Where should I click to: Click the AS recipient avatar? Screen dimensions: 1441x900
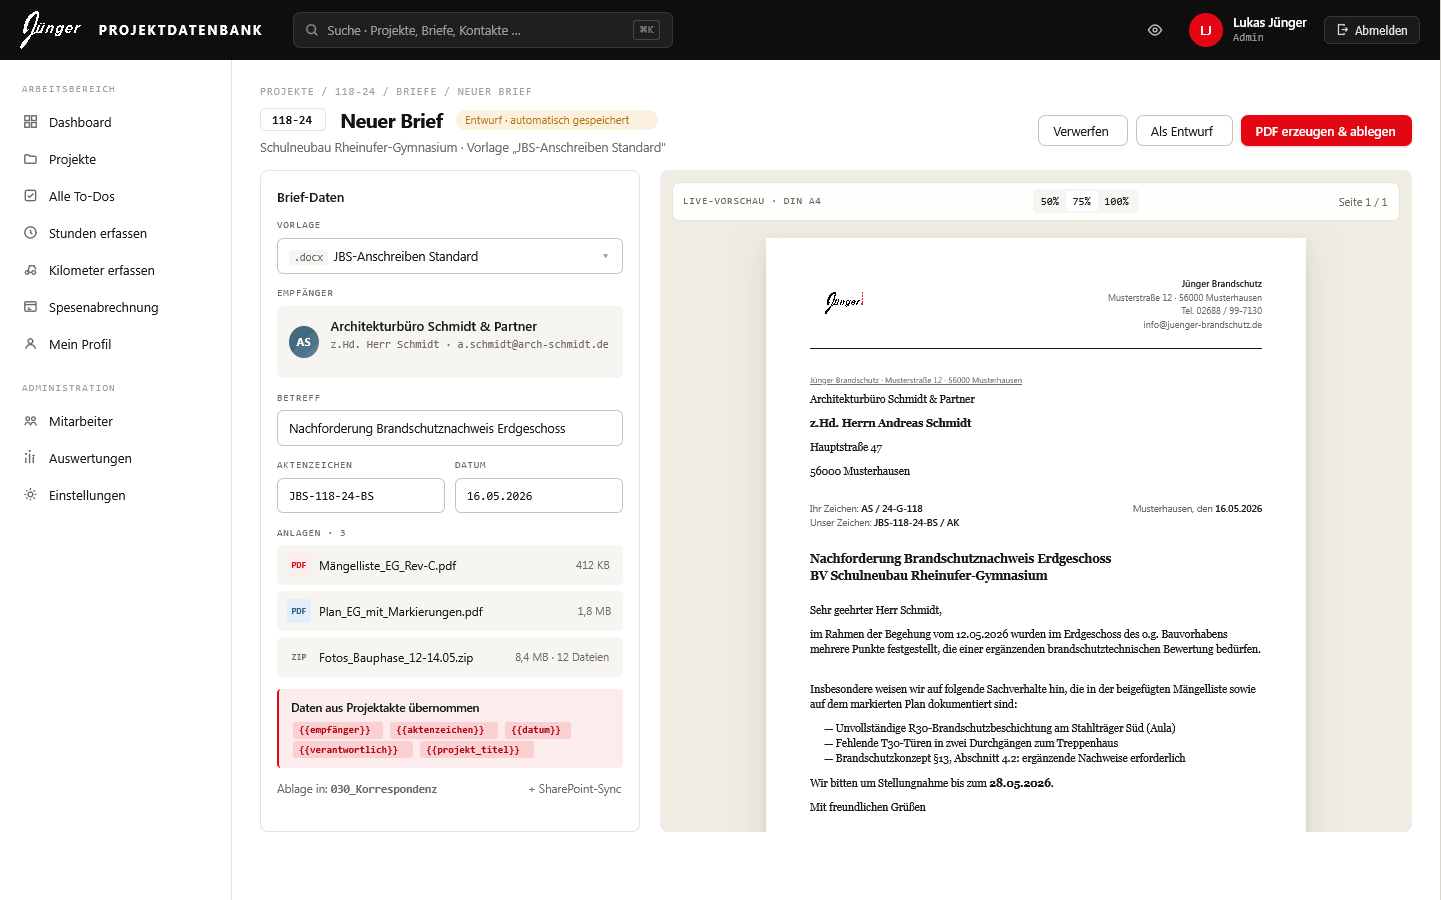coord(304,342)
